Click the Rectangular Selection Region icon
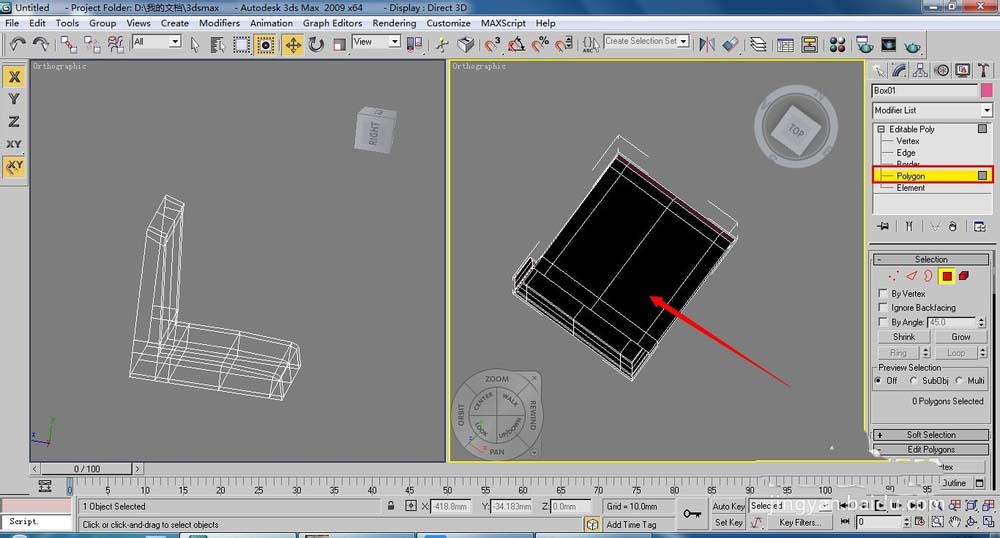 241,44
